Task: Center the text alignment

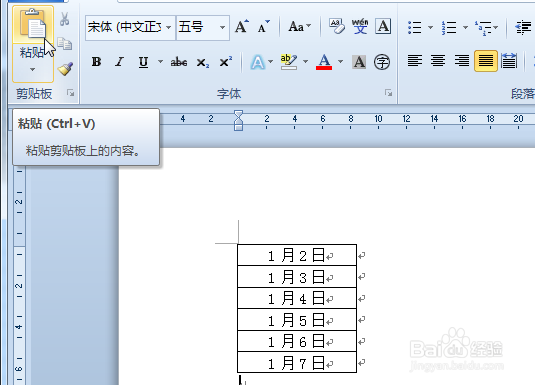Action: 438,61
